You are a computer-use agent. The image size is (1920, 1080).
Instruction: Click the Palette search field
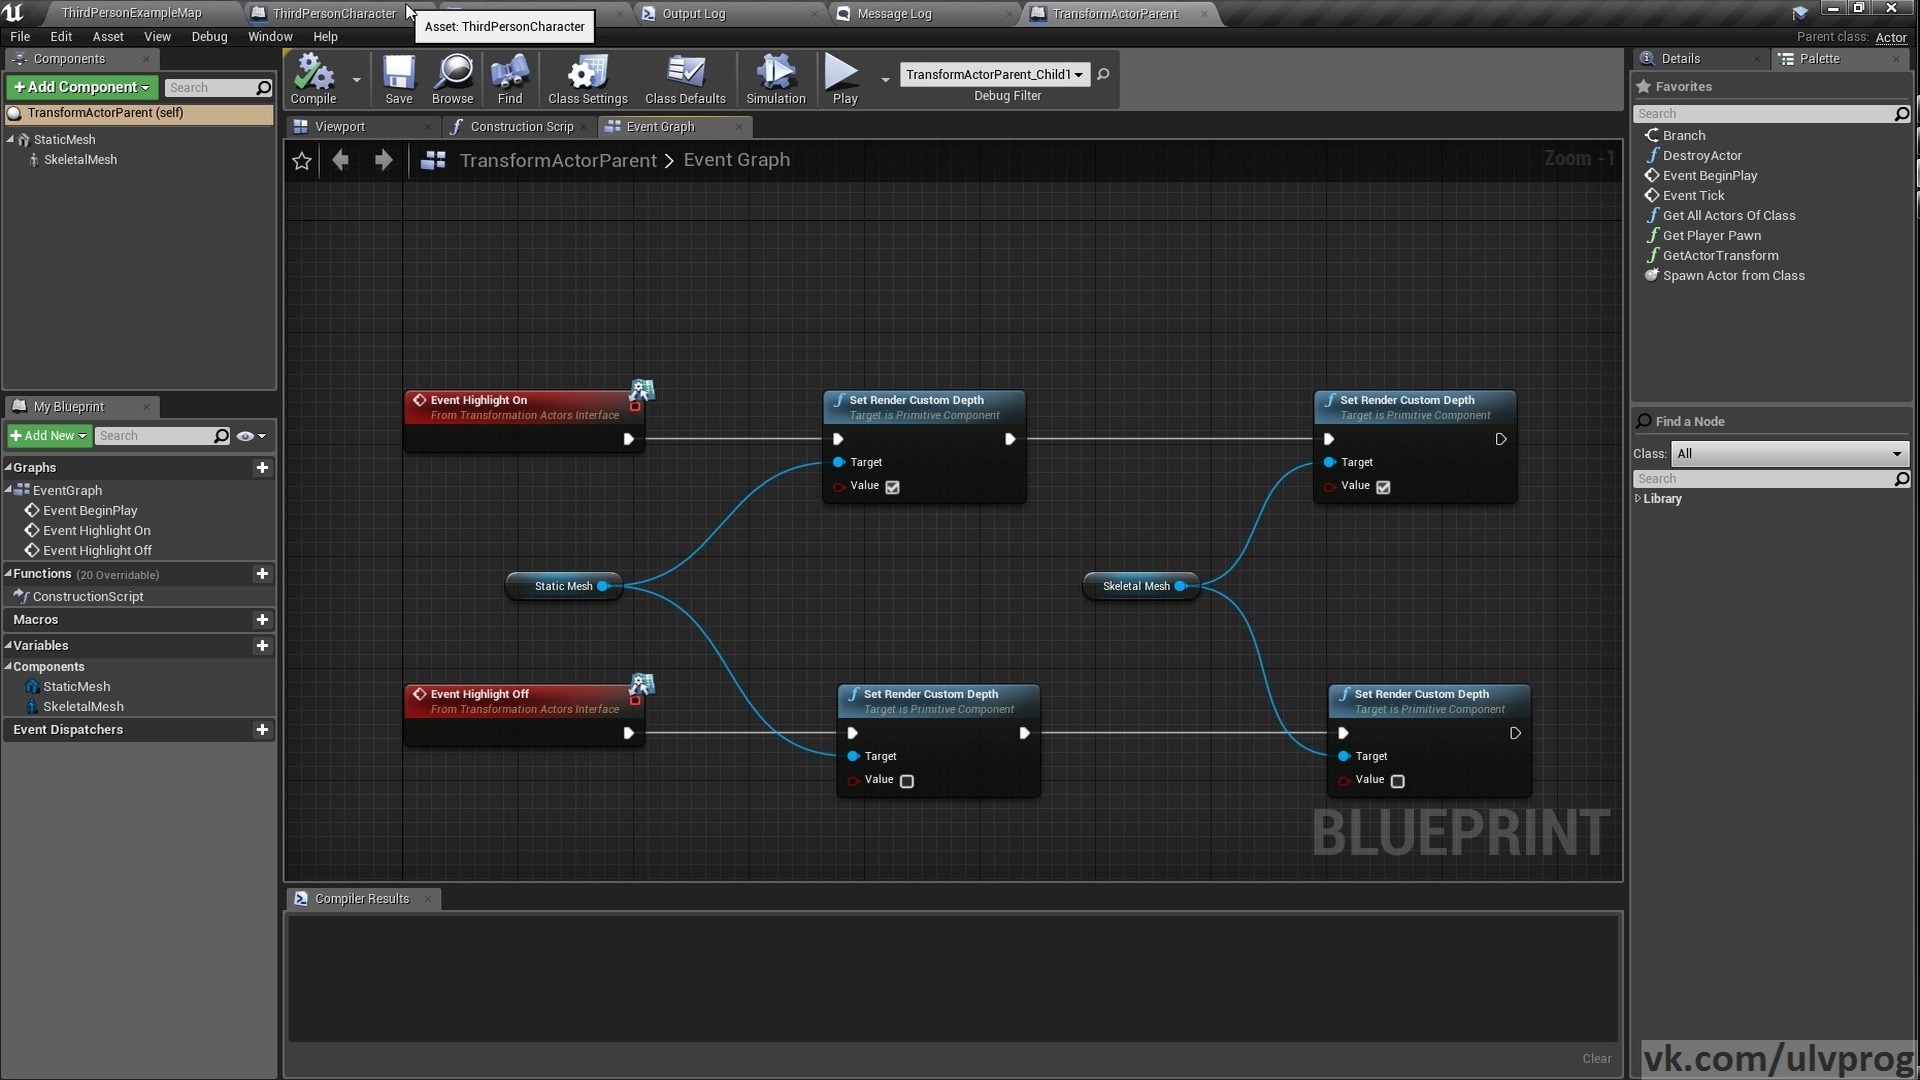(x=1770, y=113)
